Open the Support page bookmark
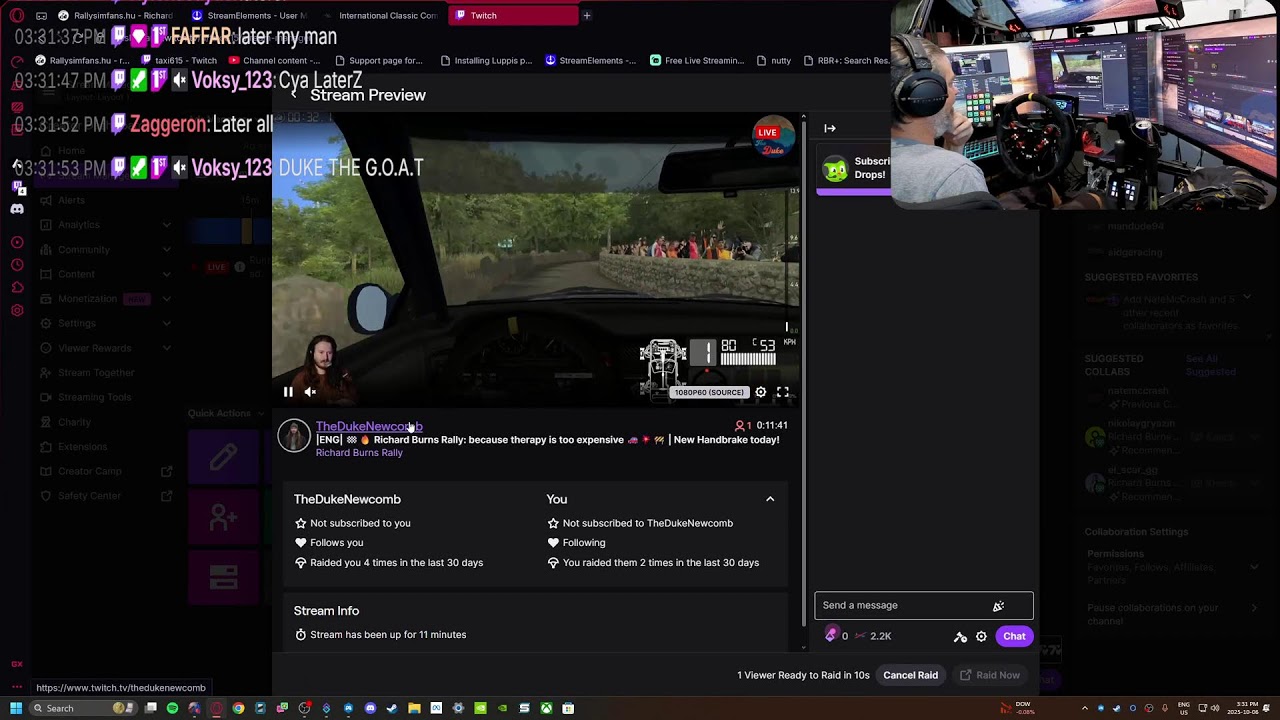Image resolution: width=1280 pixels, height=720 pixels. click(x=378, y=60)
